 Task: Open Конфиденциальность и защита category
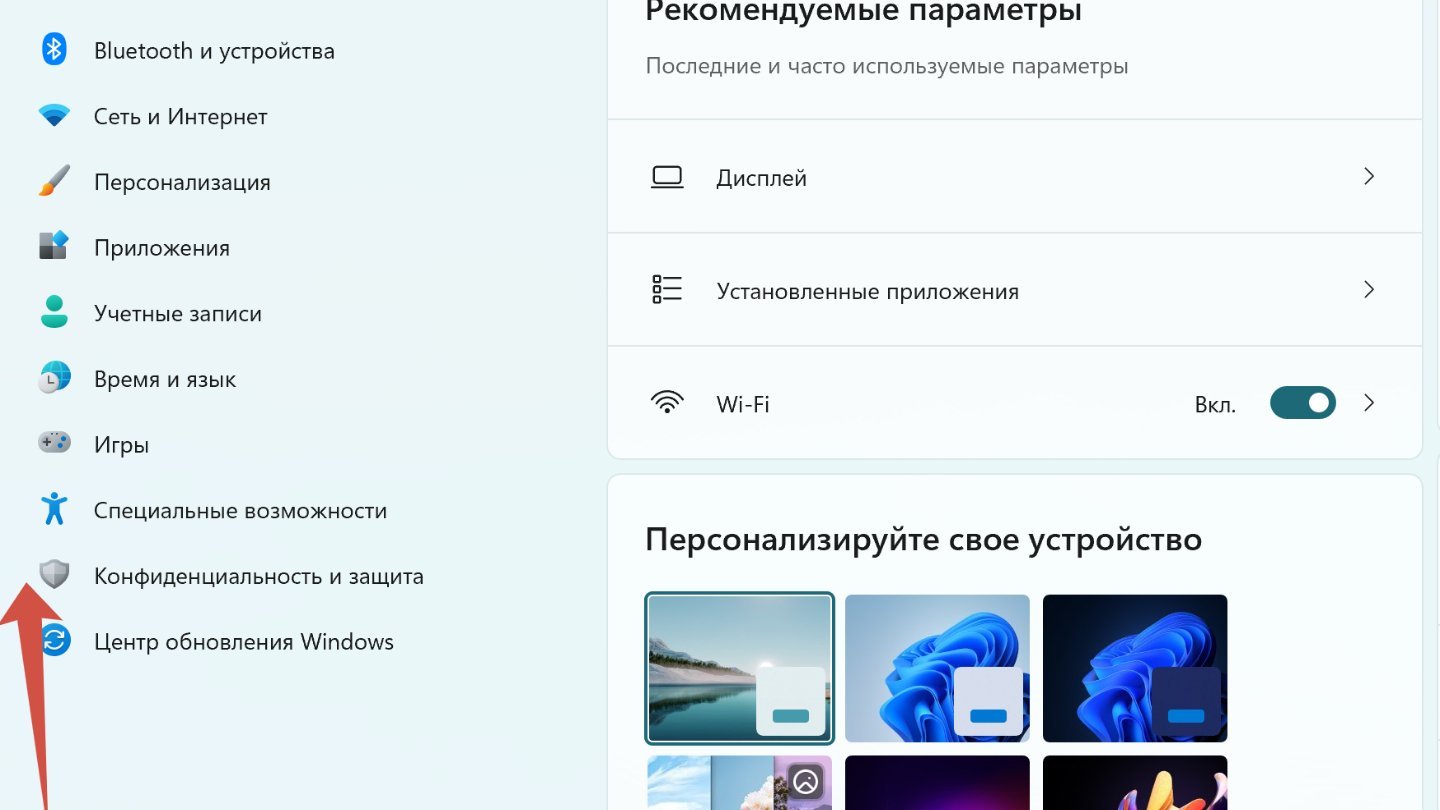point(259,576)
